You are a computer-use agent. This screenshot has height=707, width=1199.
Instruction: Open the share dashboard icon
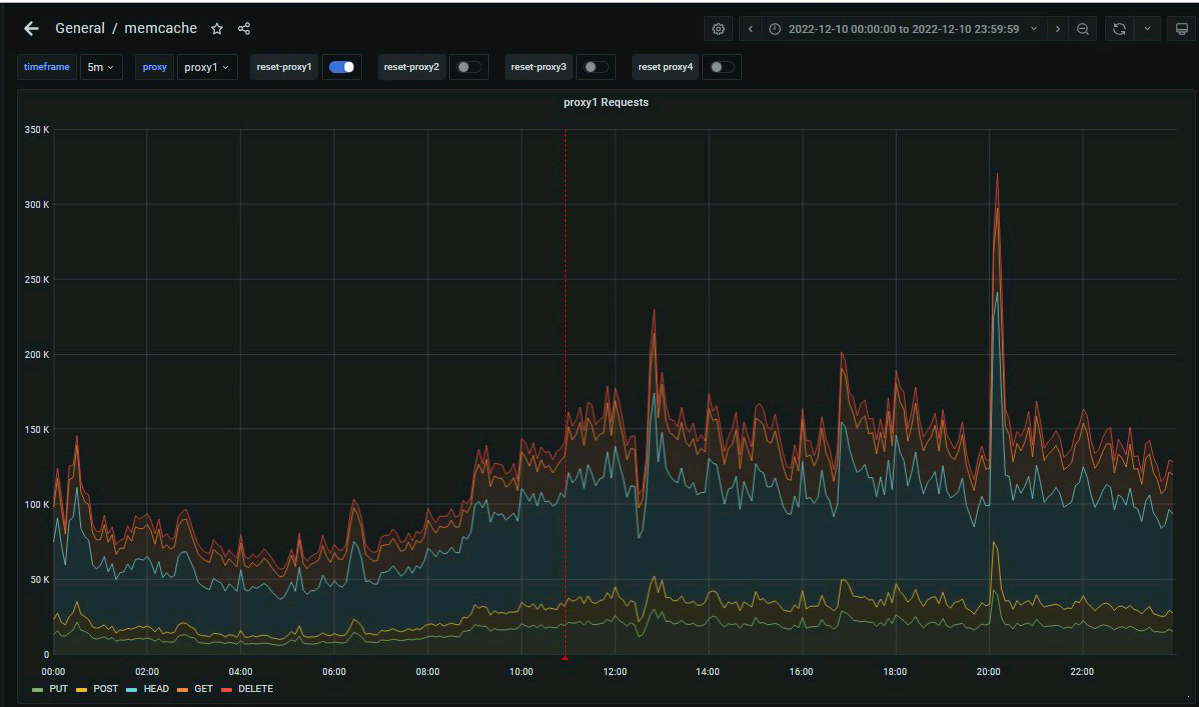click(244, 29)
